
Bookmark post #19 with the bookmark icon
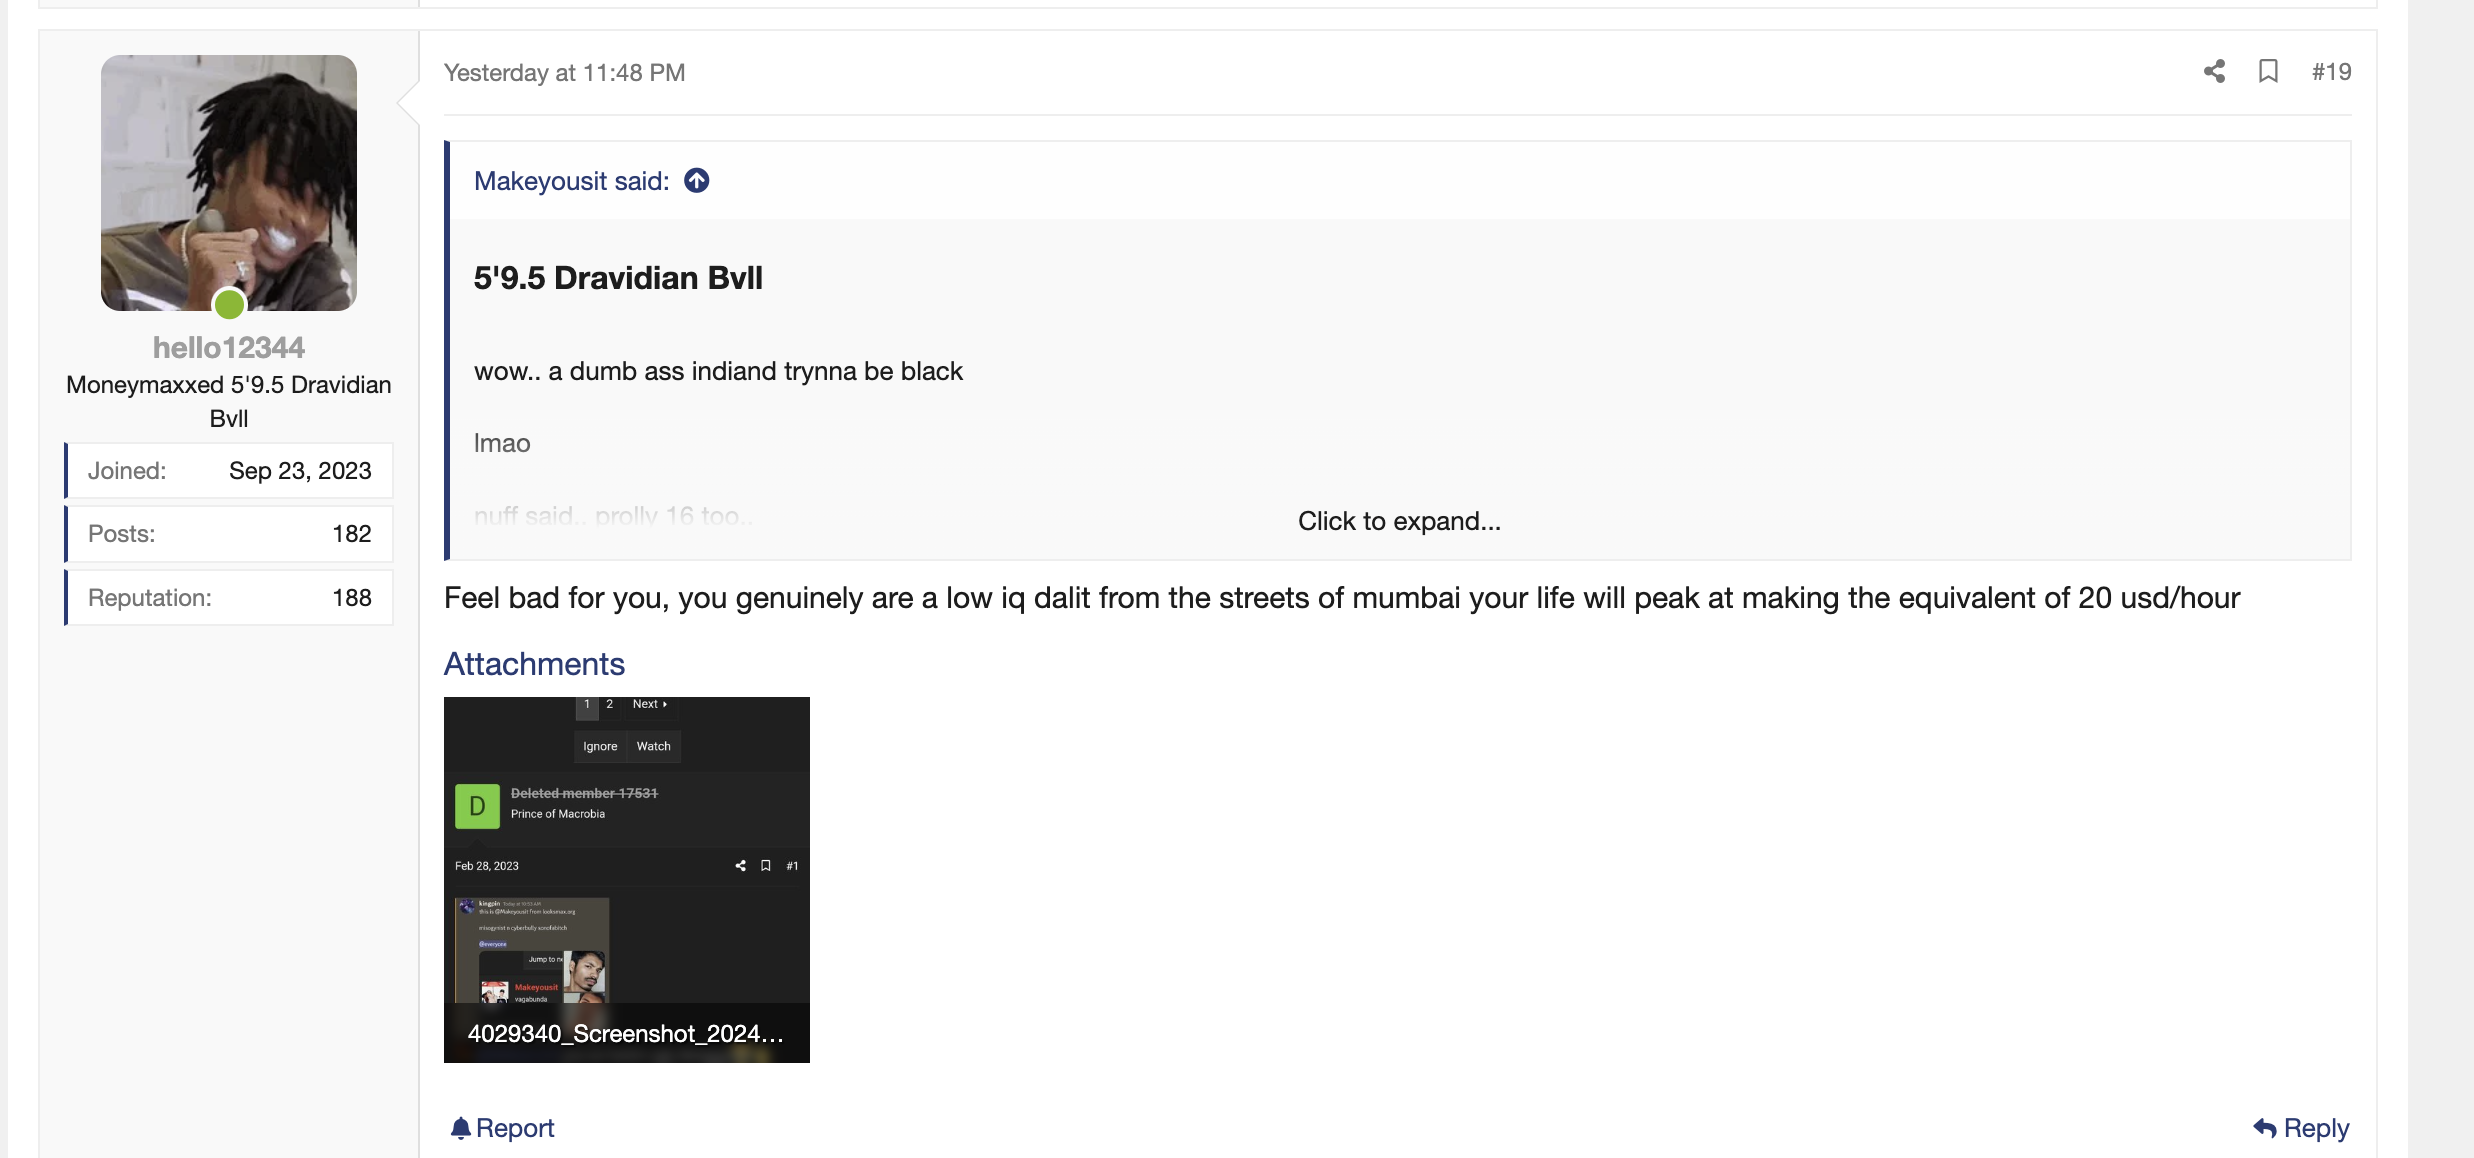(2268, 72)
